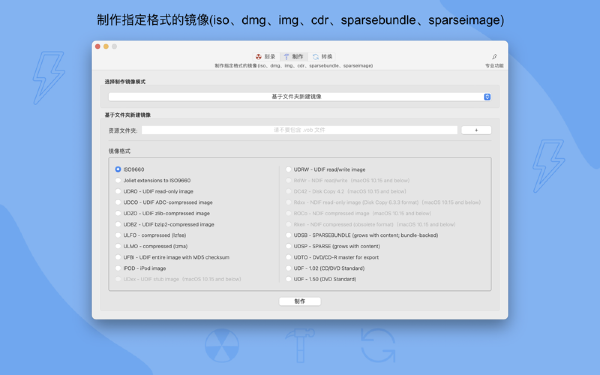
Task: Switch to the 刻录 burn tab
Action: (266, 57)
